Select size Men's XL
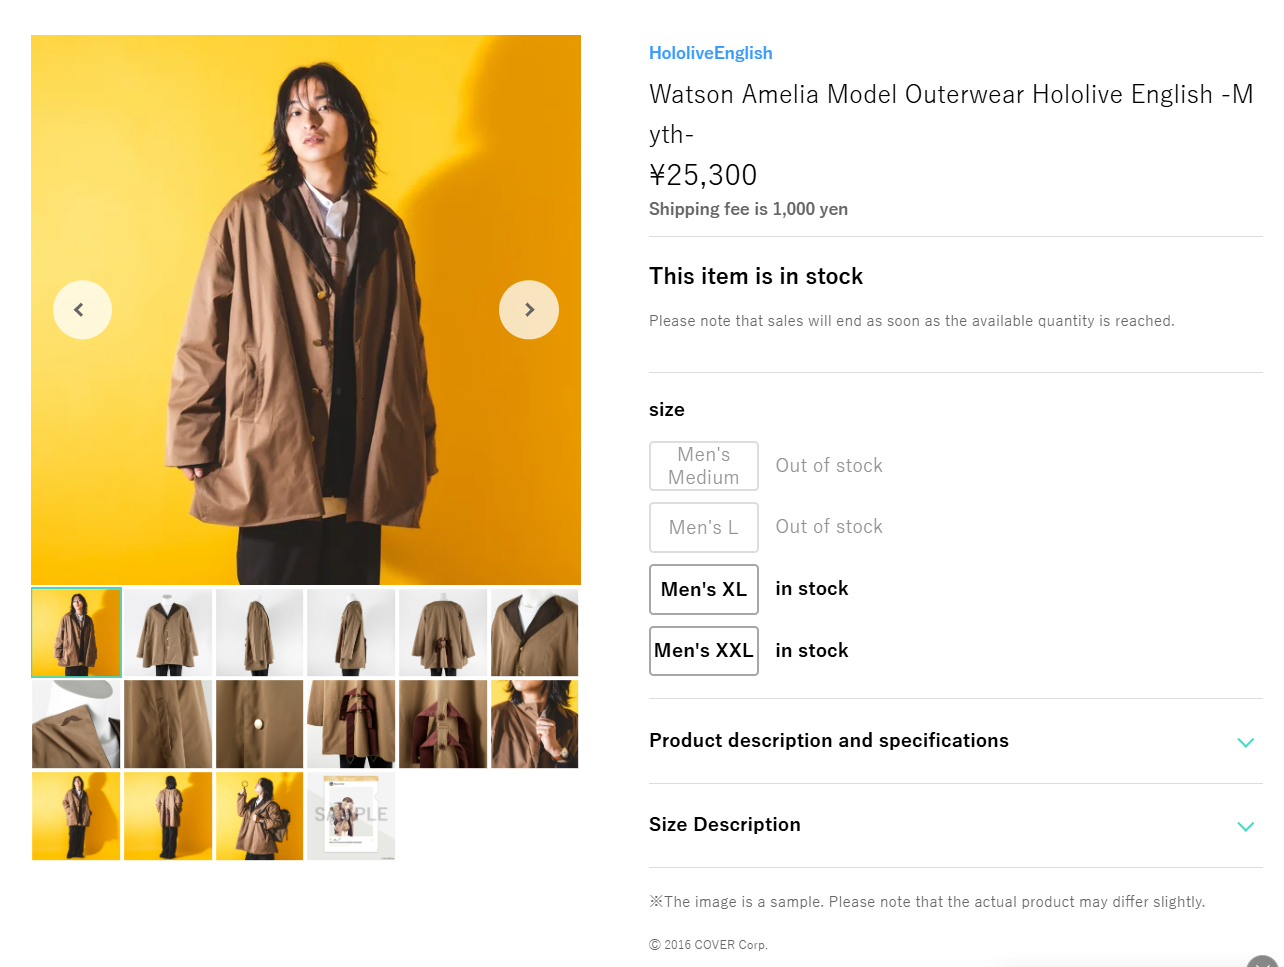Screen dimensions: 1284x967 704,590
